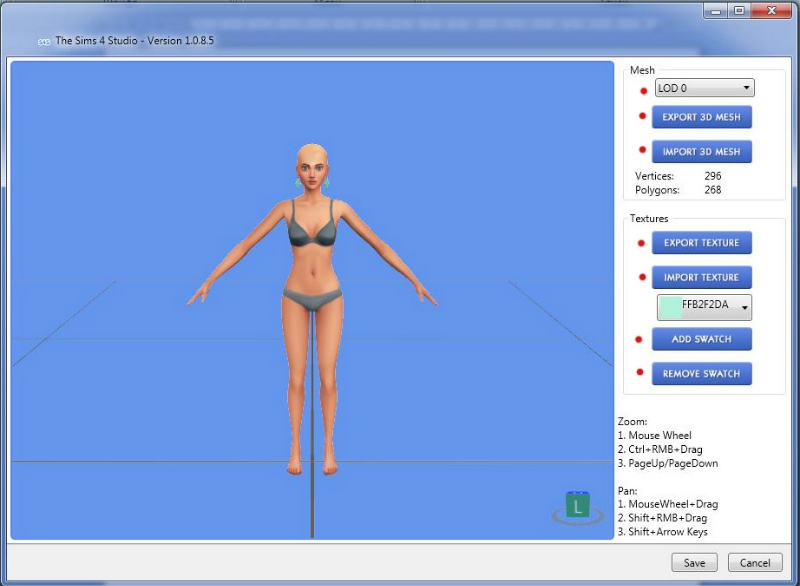This screenshot has height=586, width=800.
Task: Click the 'PageUp/PageDown' instruction text
Action: click(x=673, y=463)
